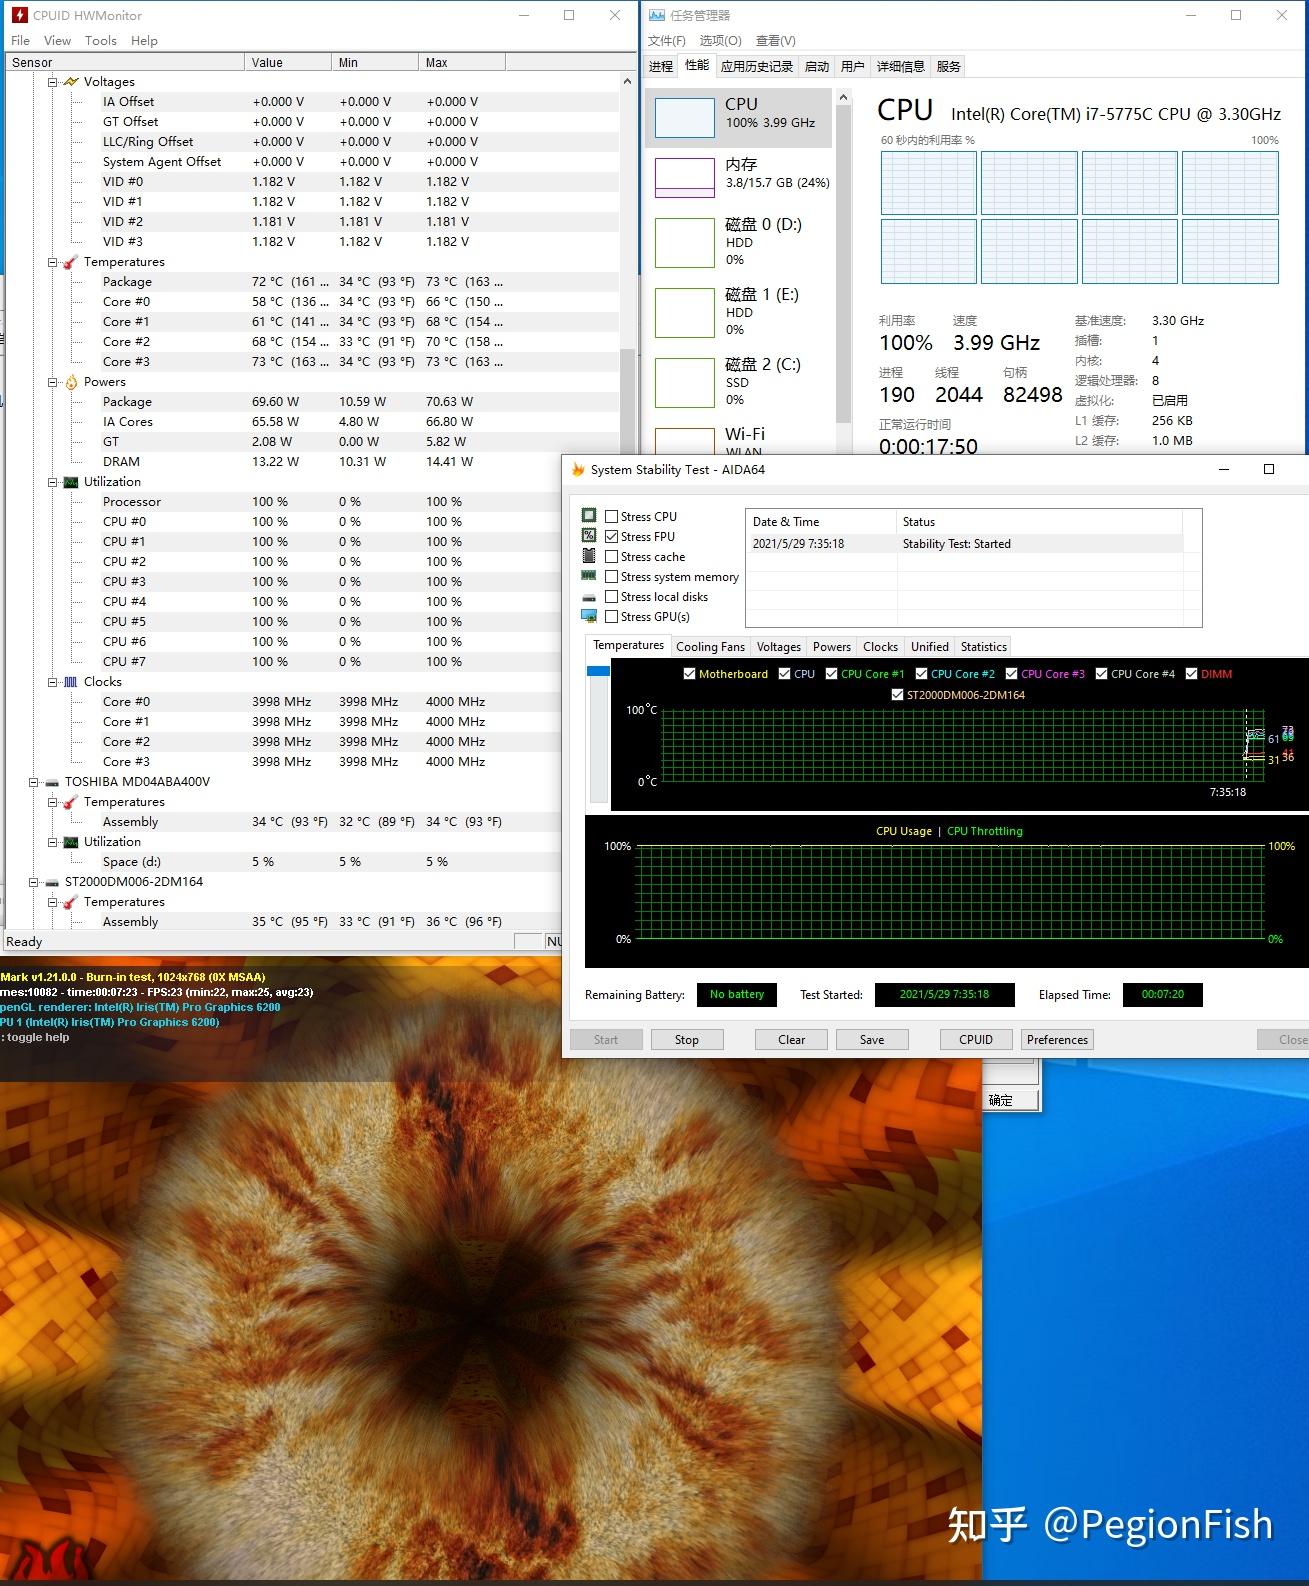Click the CPU Utilization chart icon in HWMonitor
This screenshot has width=1309, height=1586.
71,482
